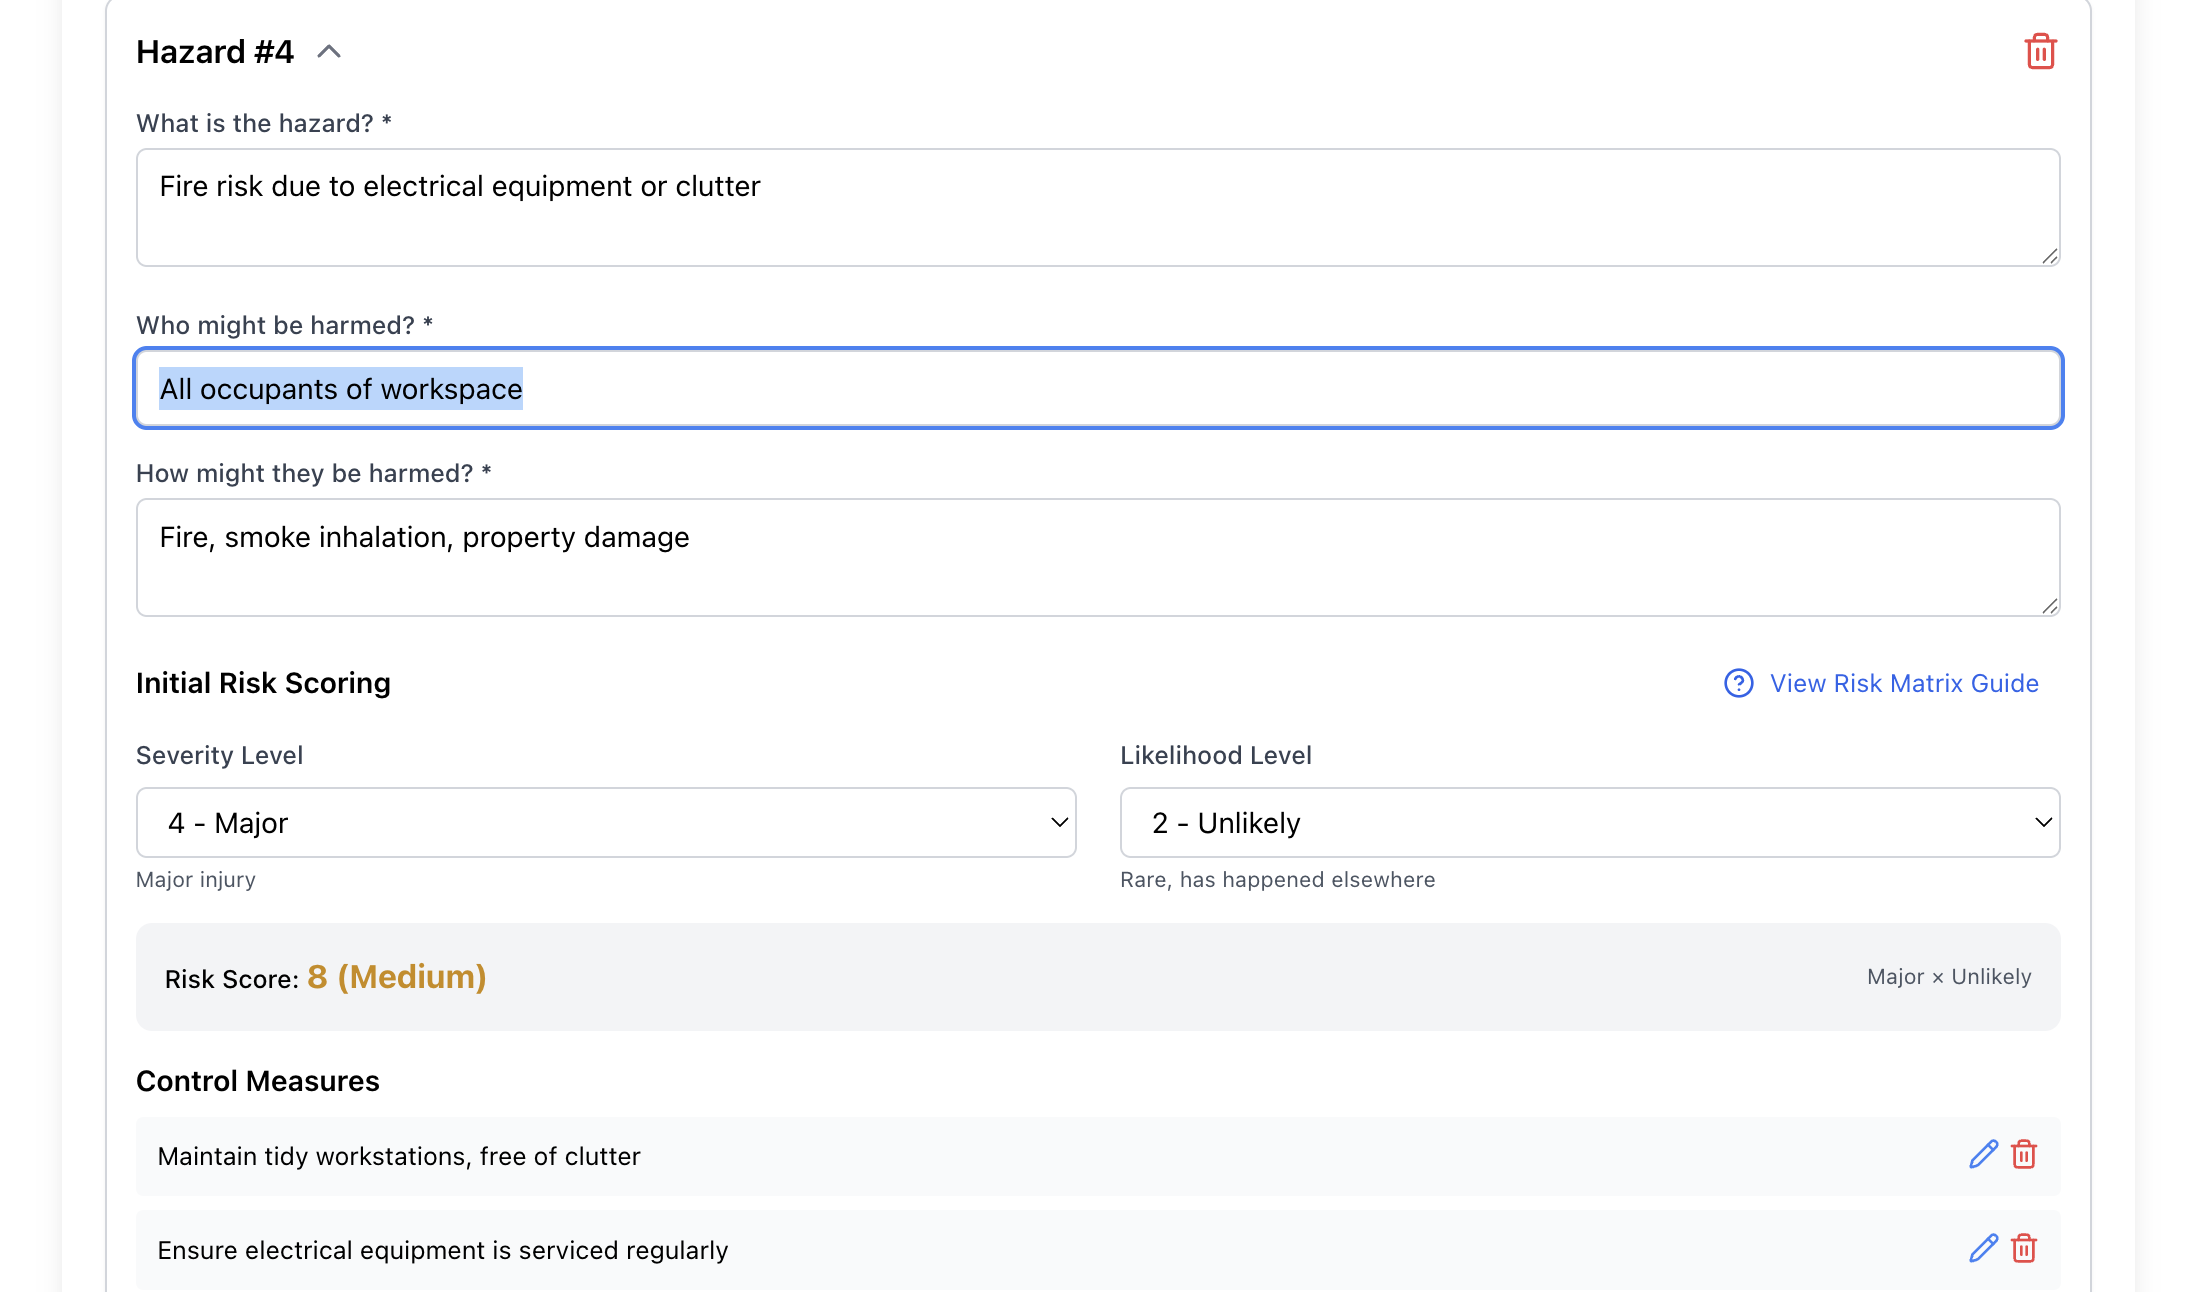This screenshot has height=1292, width=2198.
Task: Open the Likelihood Level dropdown
Action: coord(1589,822)
